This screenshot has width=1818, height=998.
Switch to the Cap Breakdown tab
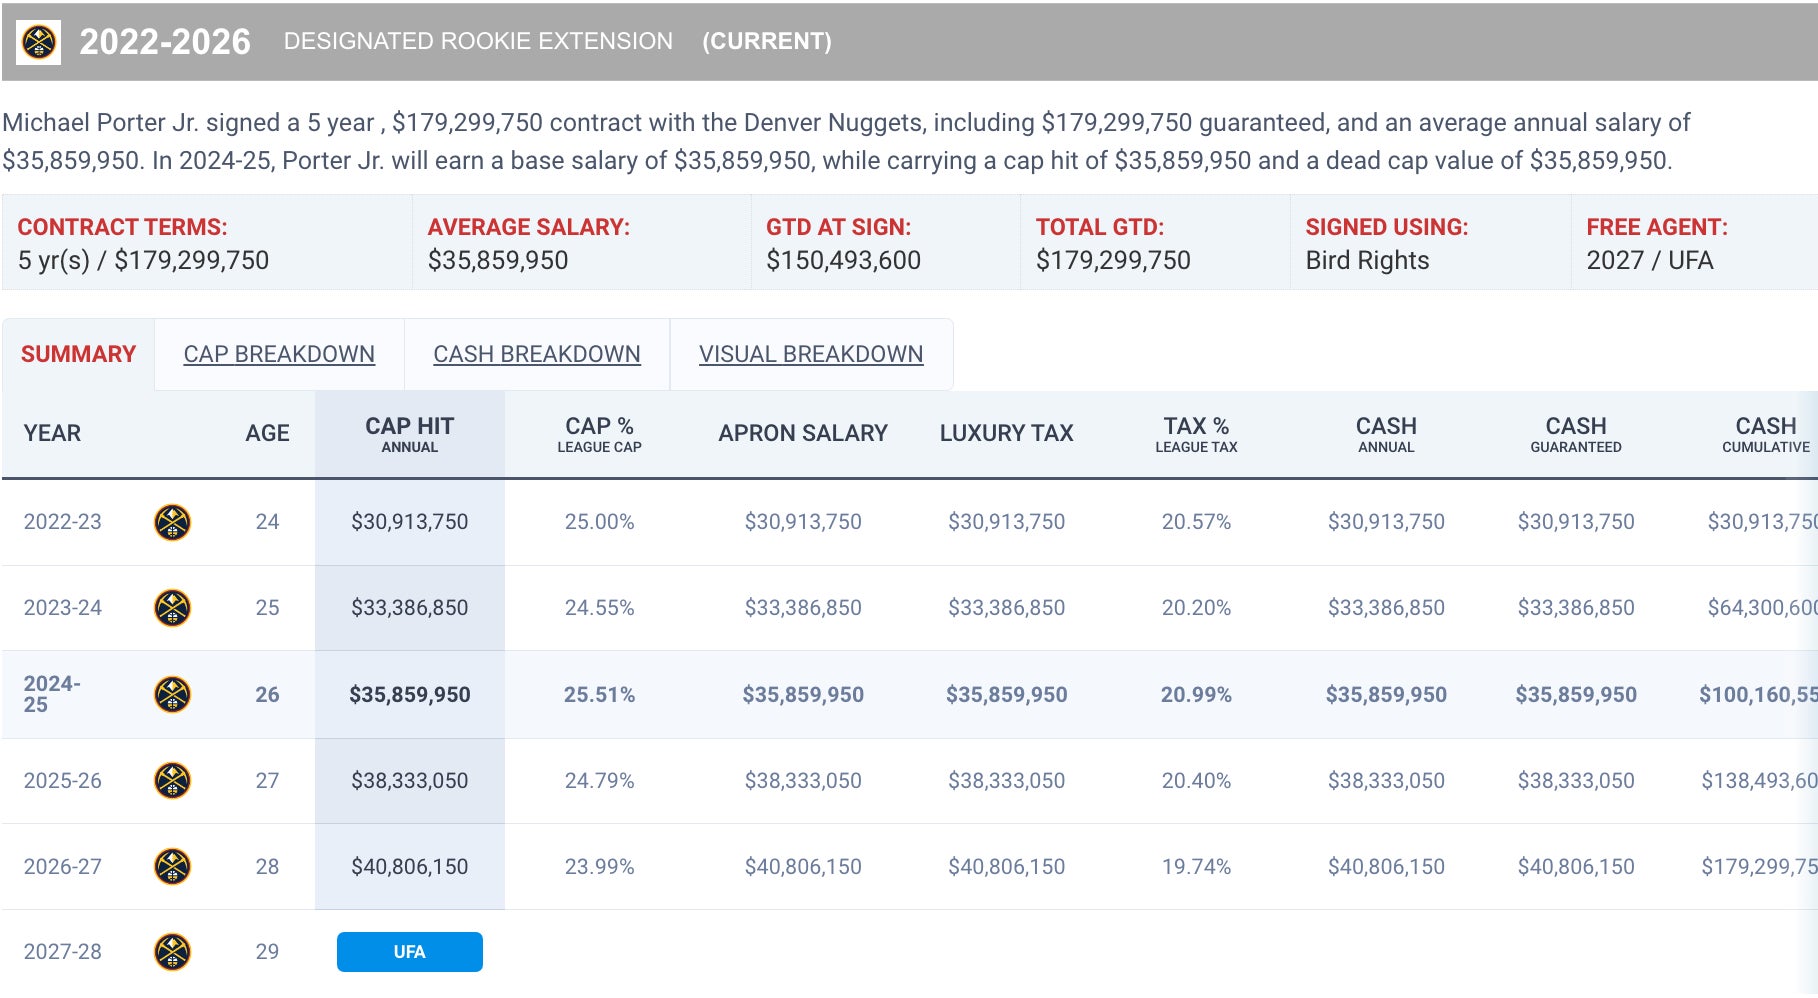click(x=279, y=354)
